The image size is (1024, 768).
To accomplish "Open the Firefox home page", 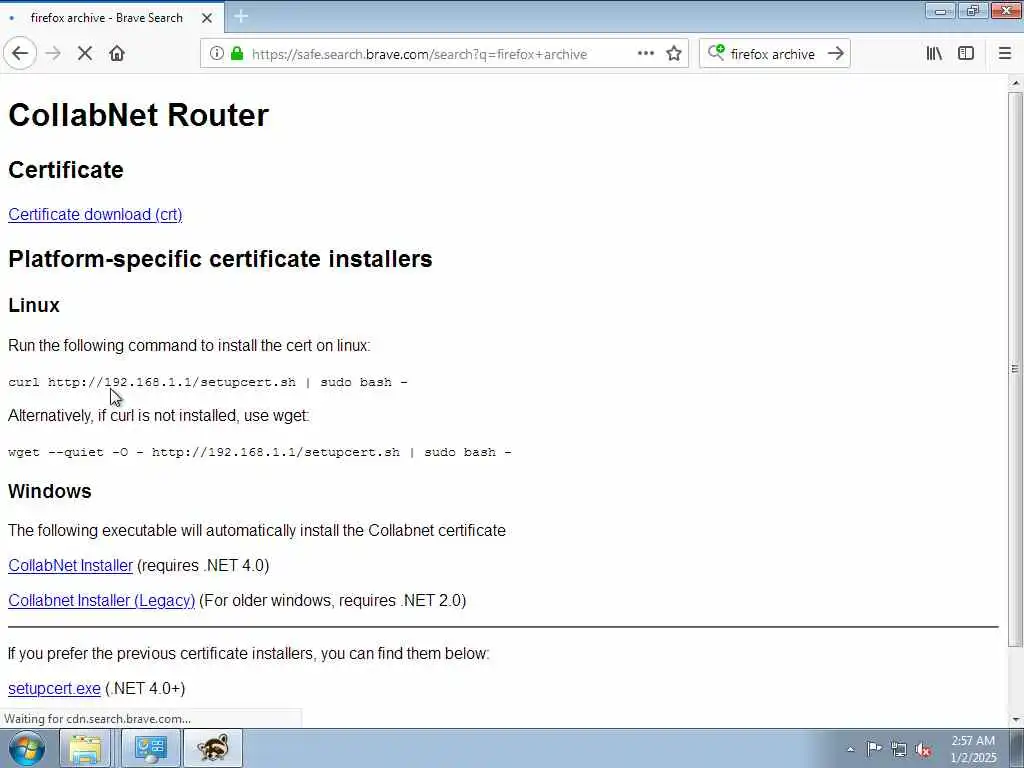I will tap(117, 54).
